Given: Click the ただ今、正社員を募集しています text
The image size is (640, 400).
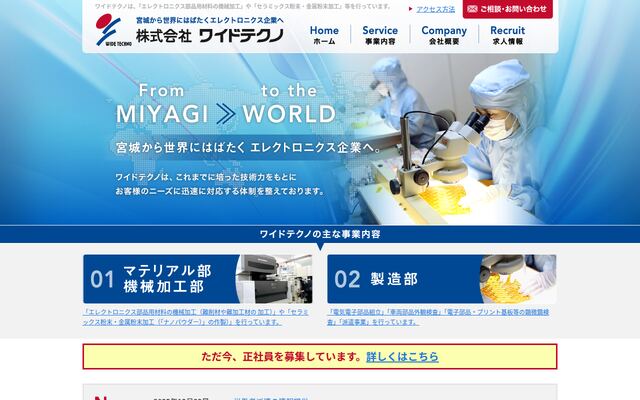Looking at the screenshot, I should click(x=282, y=357).
